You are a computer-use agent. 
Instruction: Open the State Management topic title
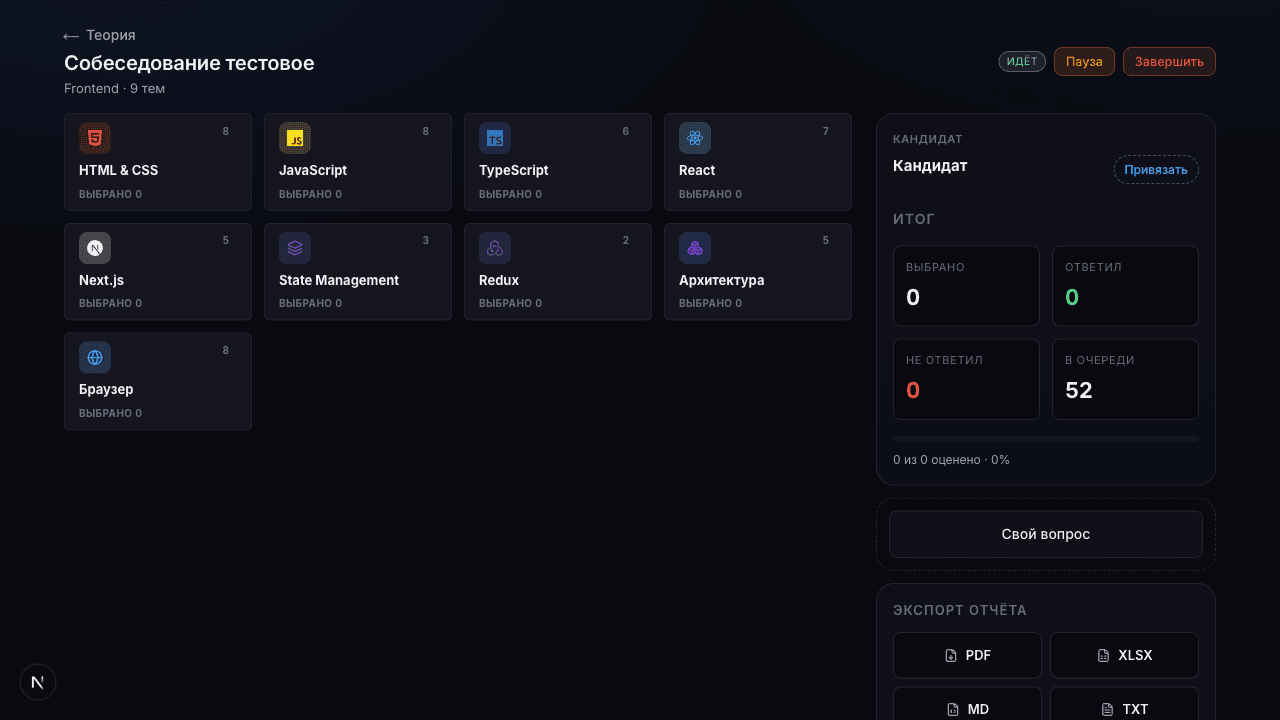(x=339, y=280)
